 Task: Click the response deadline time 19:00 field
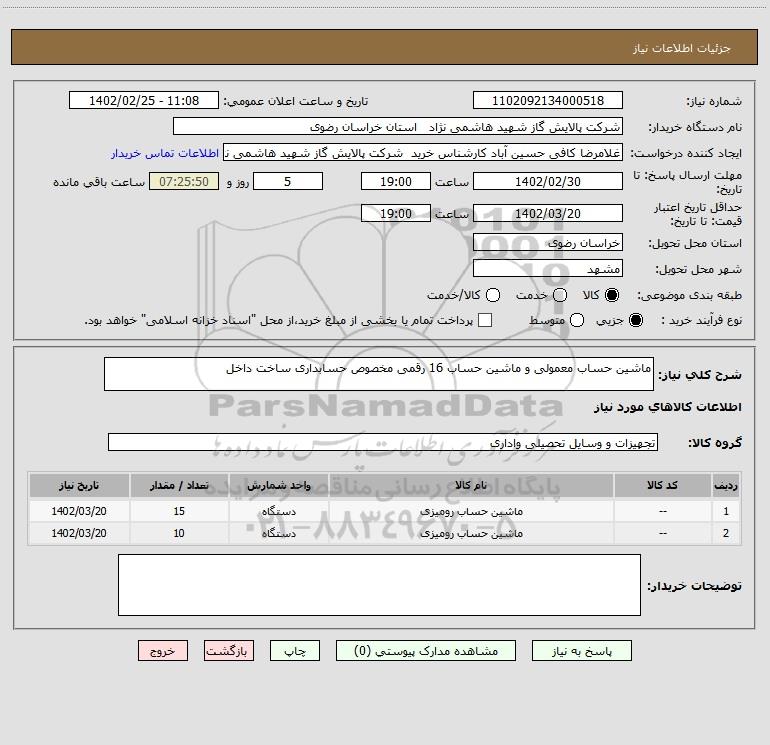[x=396, y=181]
